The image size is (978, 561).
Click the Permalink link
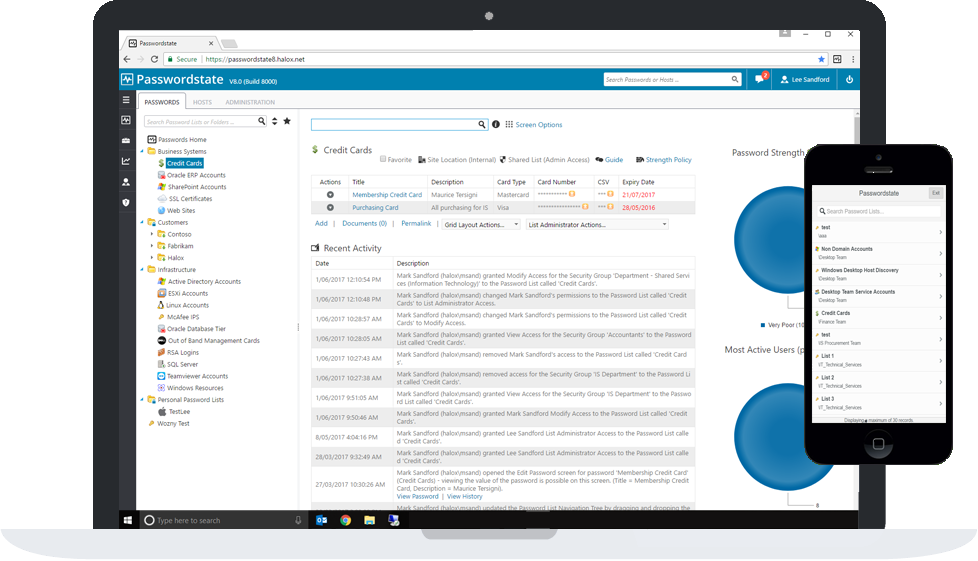pos(416,223)
